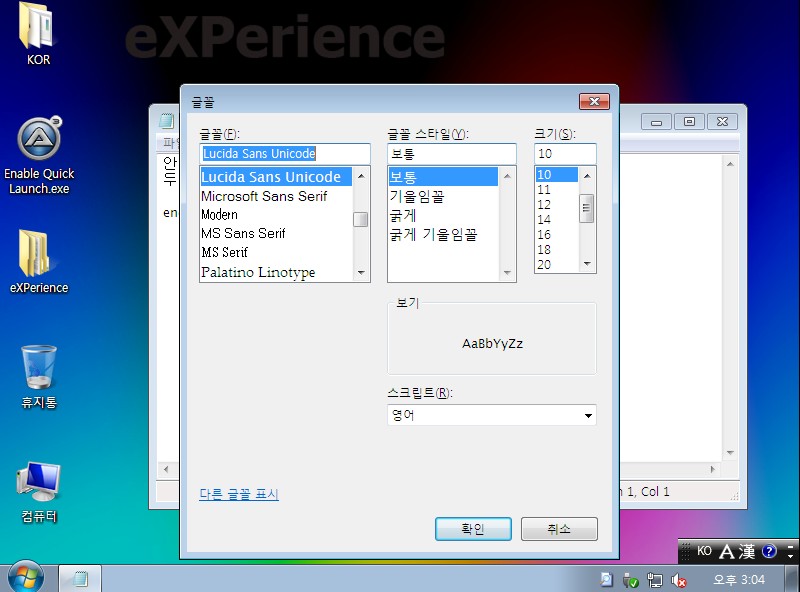Click the language bar help icon
Viewport: 800px width, 592px height.
(x=769, y=551)
